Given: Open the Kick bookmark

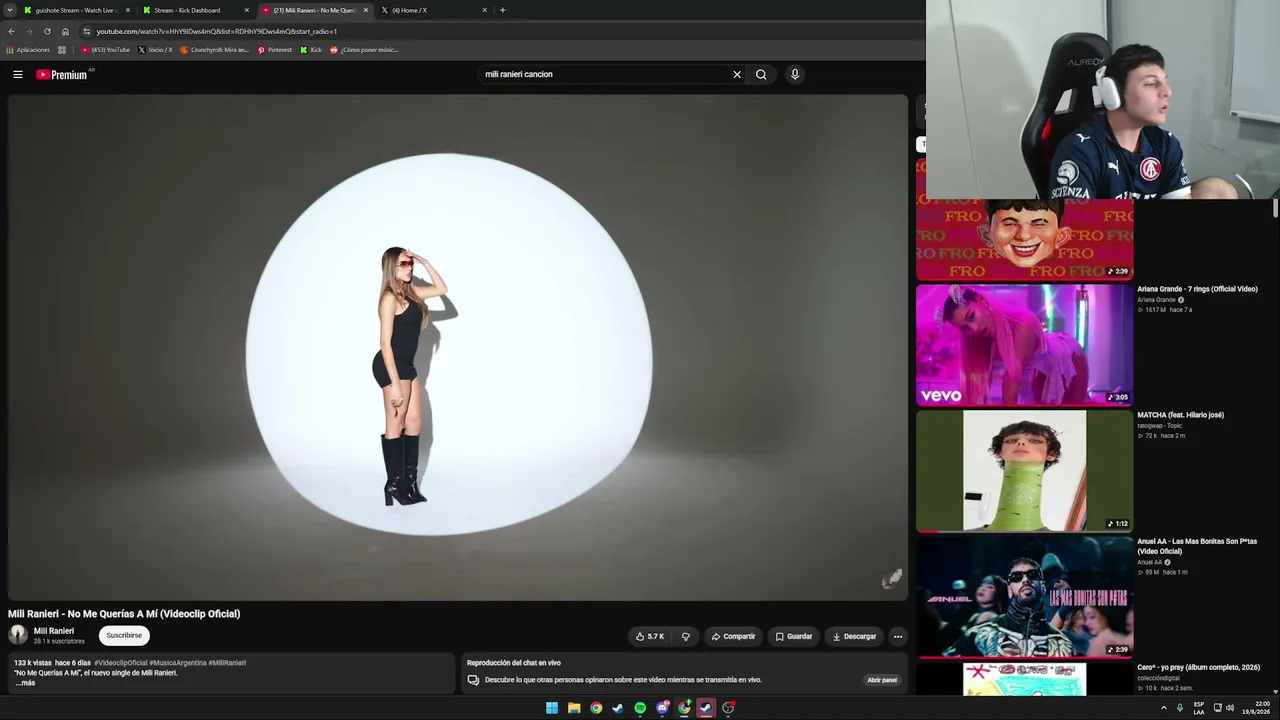Looking at the screenshot, I should click(x=311, y=50).
